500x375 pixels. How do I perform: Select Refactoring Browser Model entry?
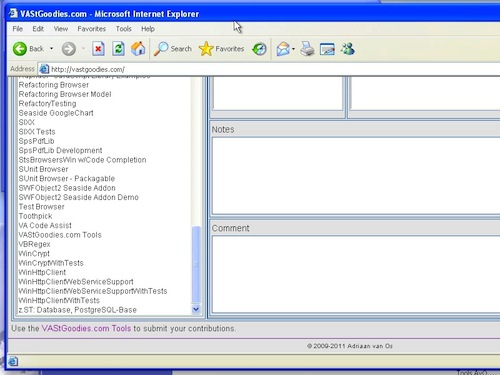click(x=65, y=94)
